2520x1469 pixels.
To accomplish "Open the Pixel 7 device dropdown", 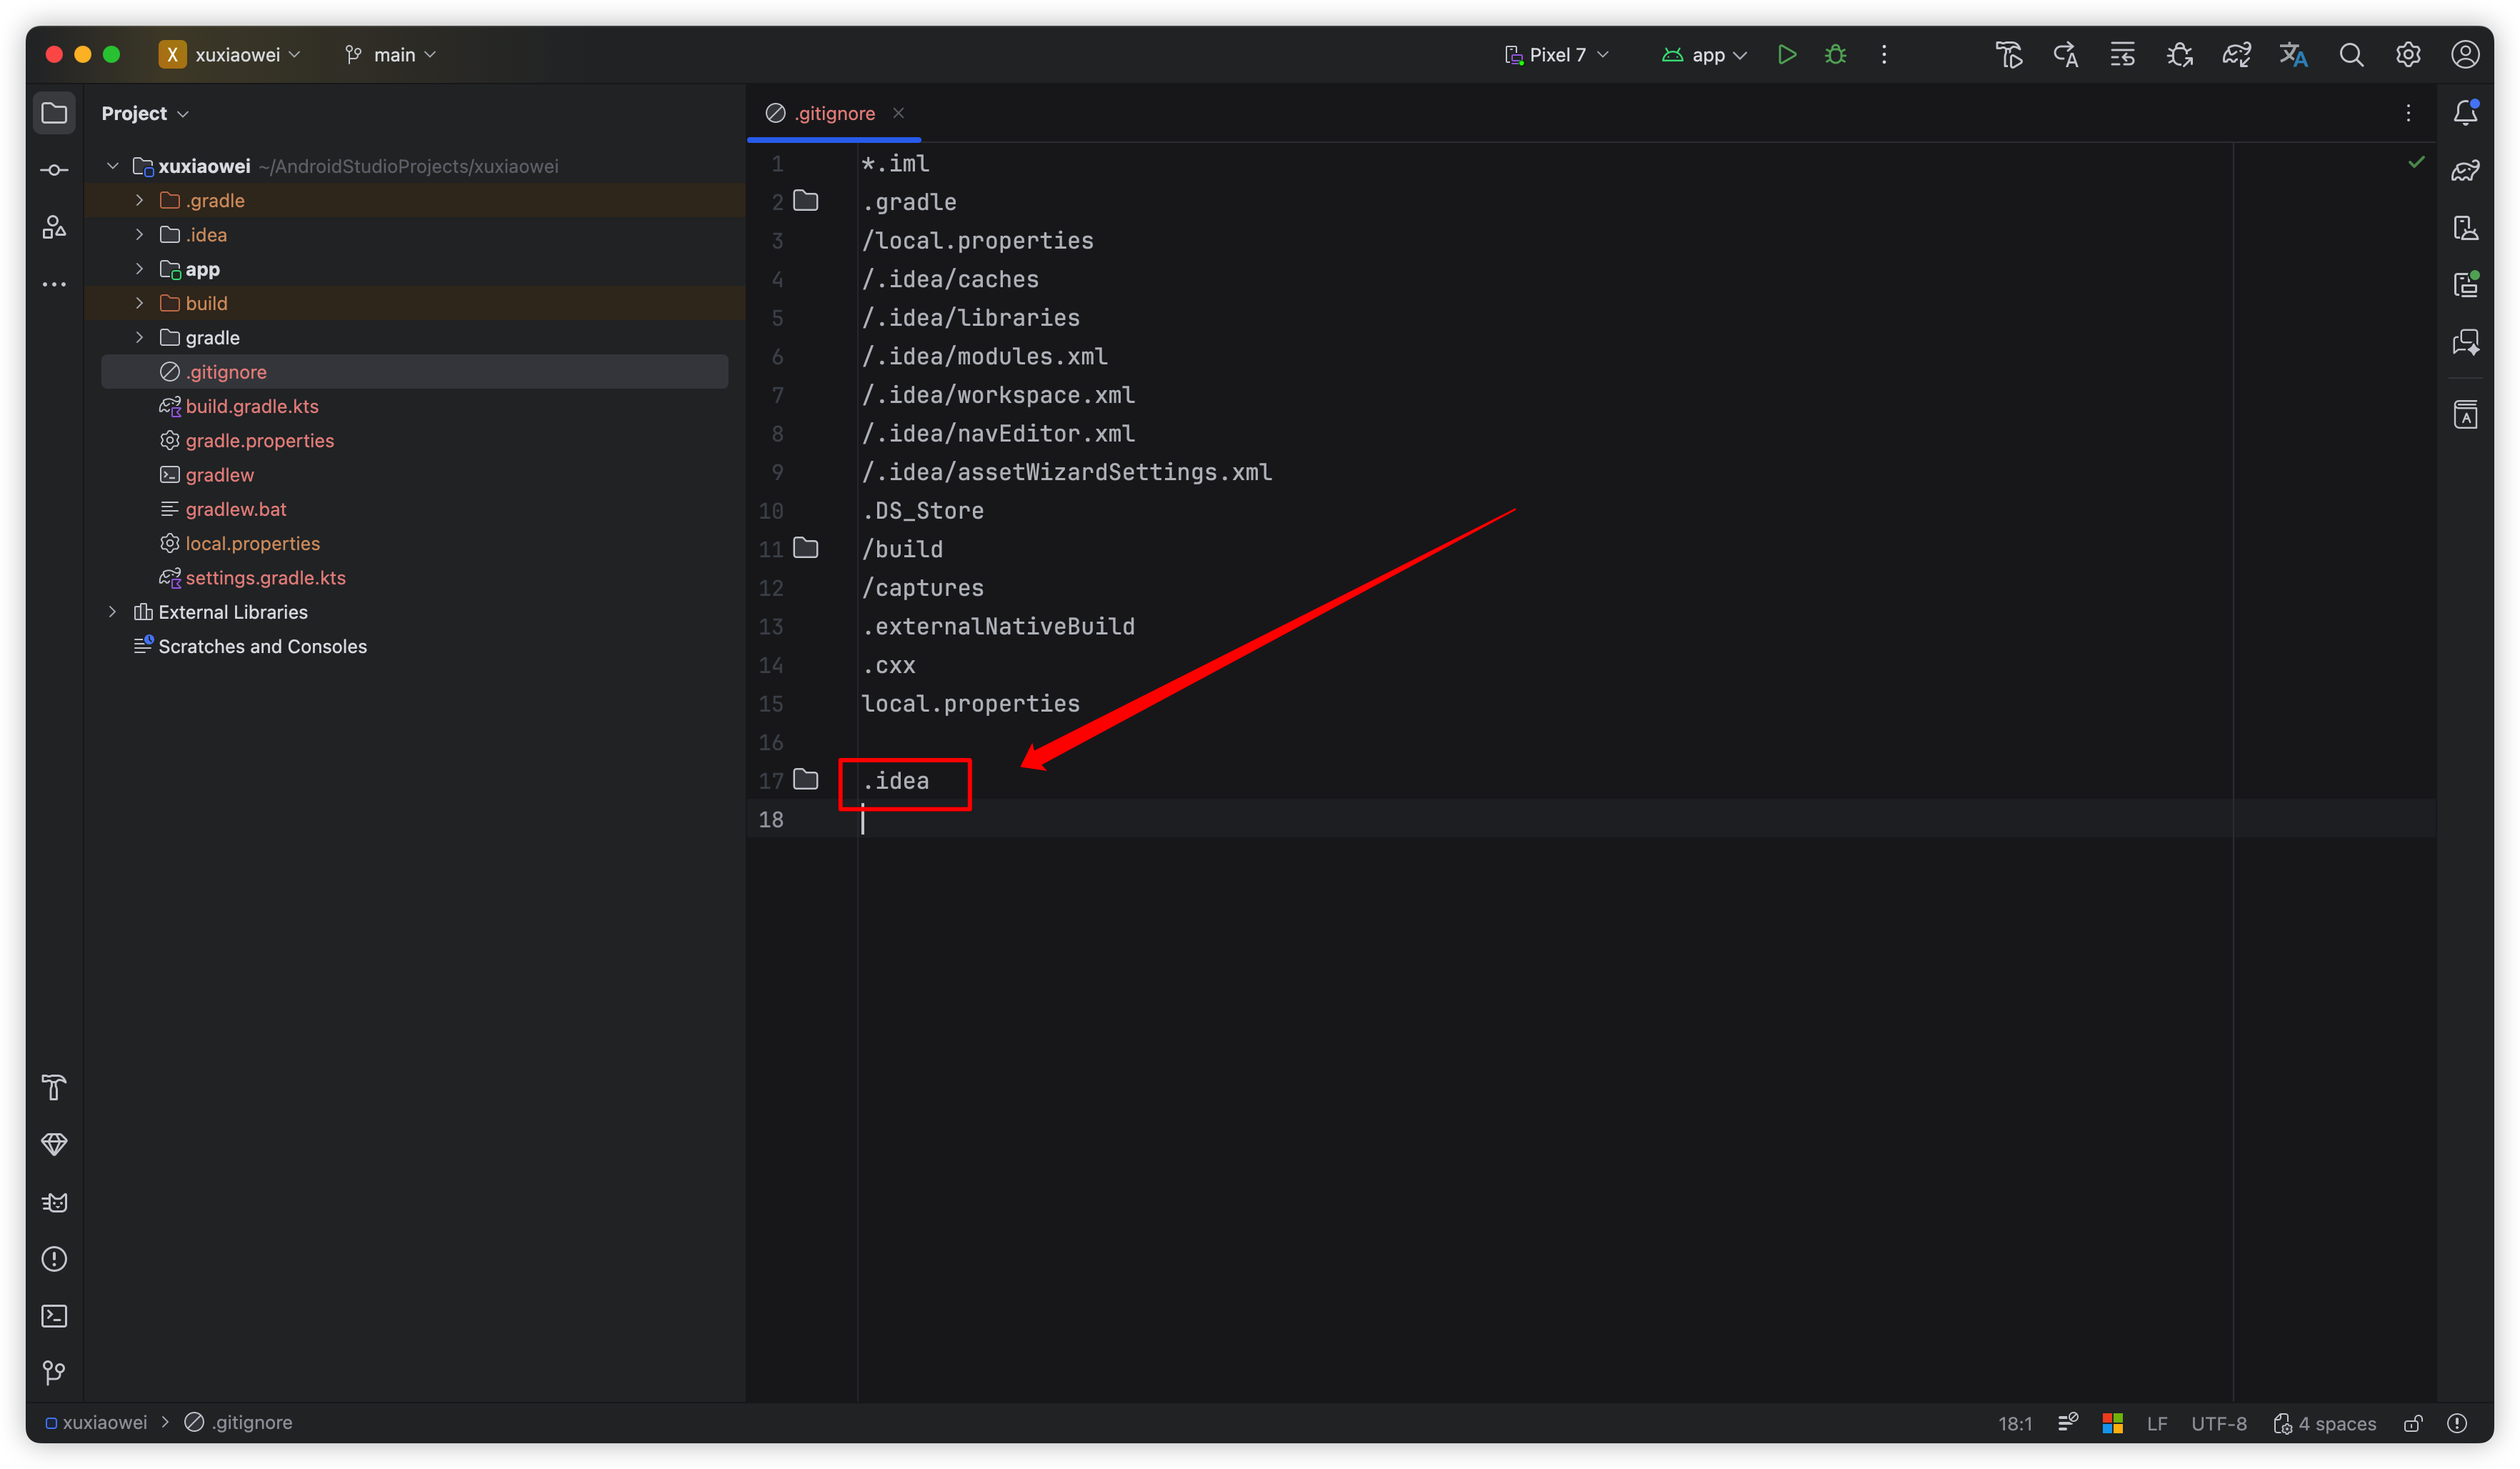I will click(x=1556, y=55).
